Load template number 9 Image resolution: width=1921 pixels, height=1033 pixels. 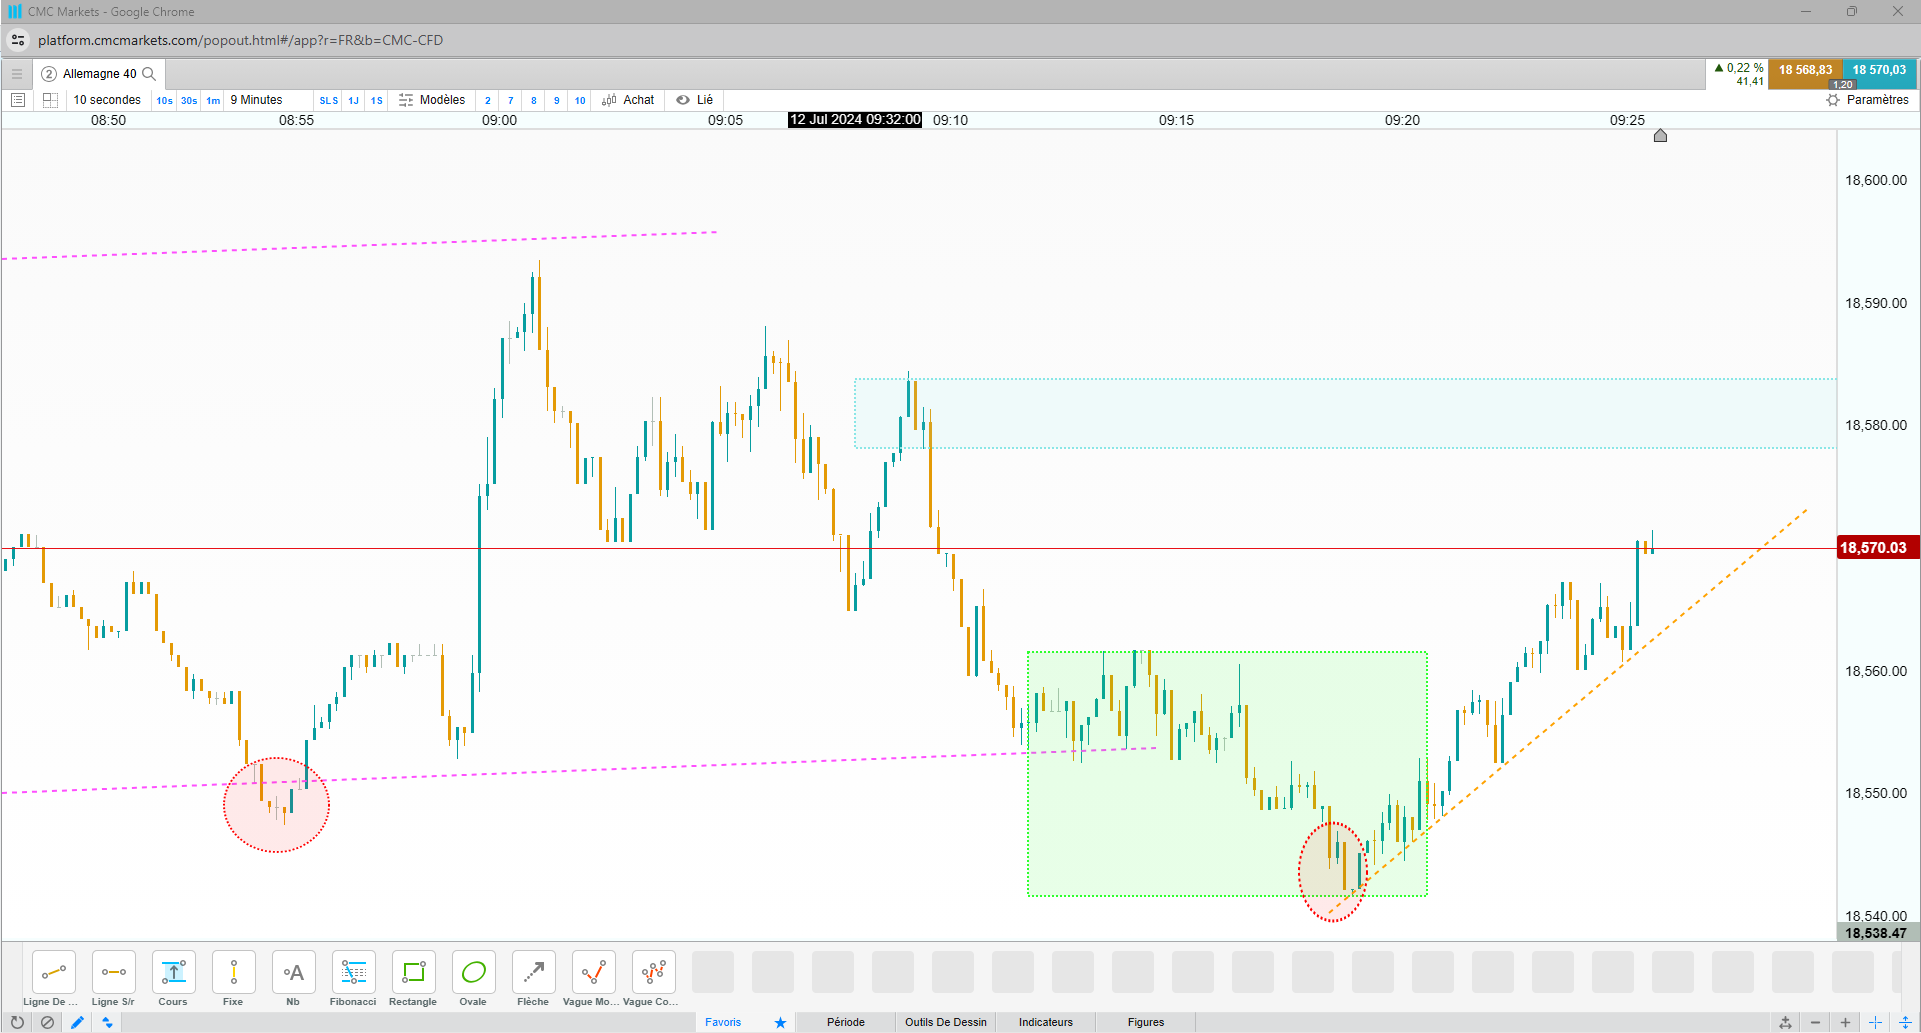point(557,100)
